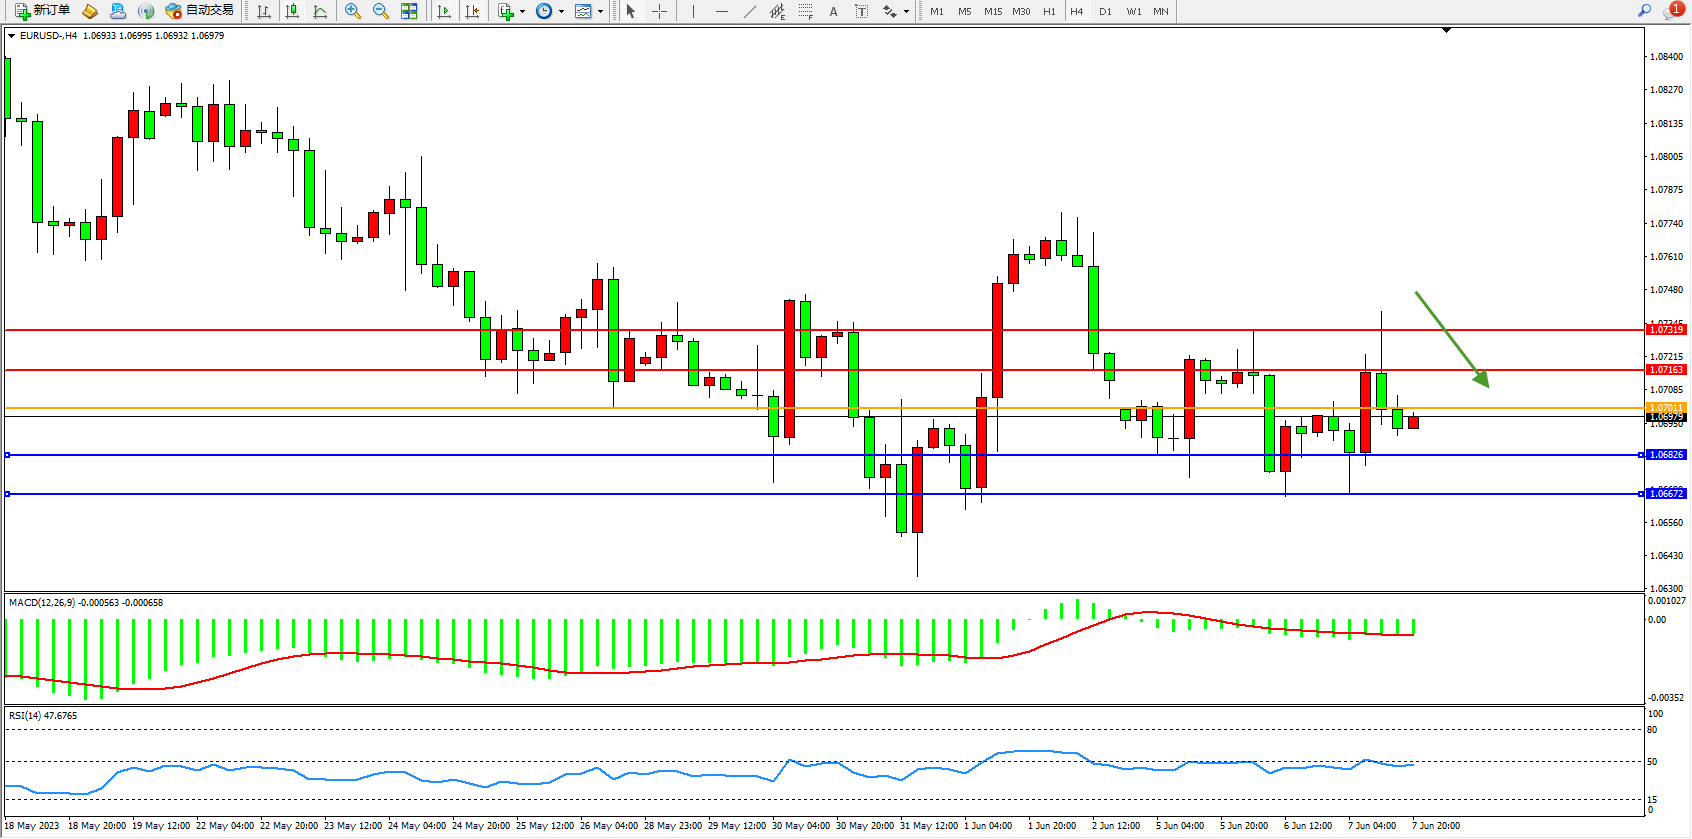Click the New Order (新订单) button

point(42,11)
